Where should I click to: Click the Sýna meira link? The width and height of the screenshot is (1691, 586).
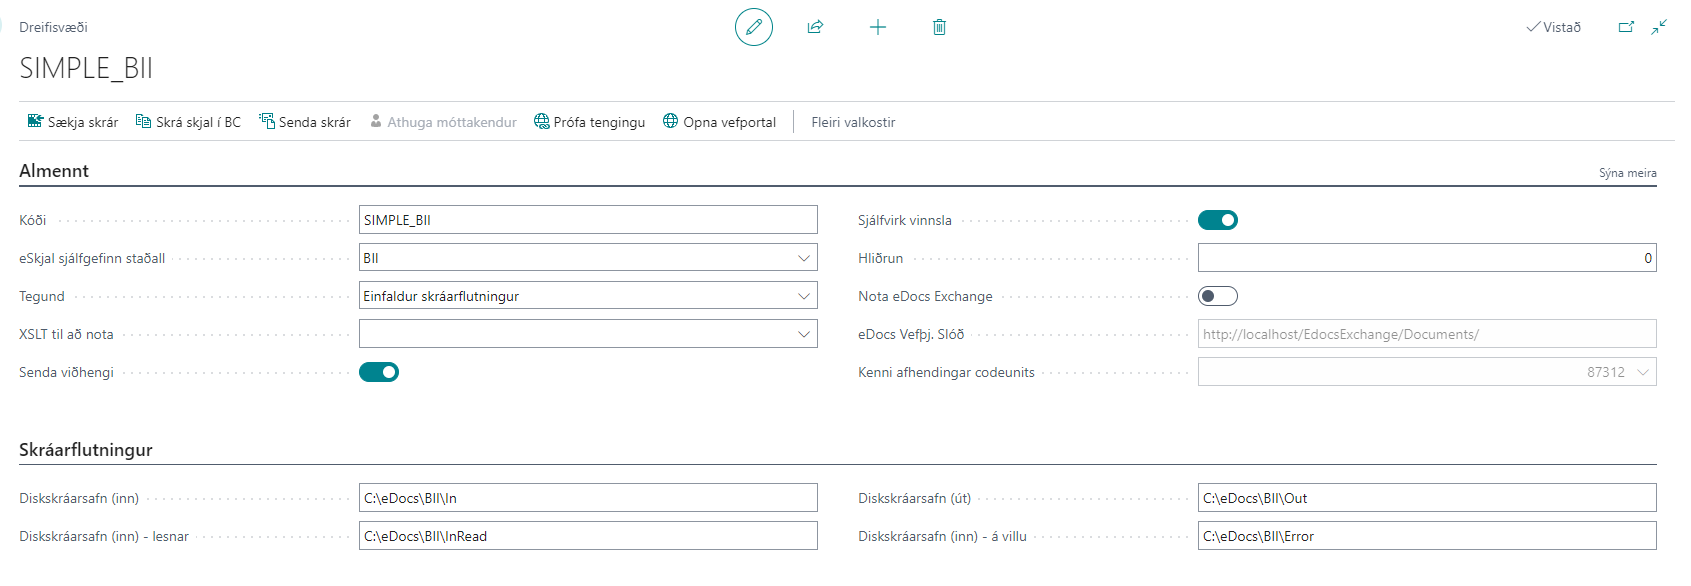pos(1627,173)
